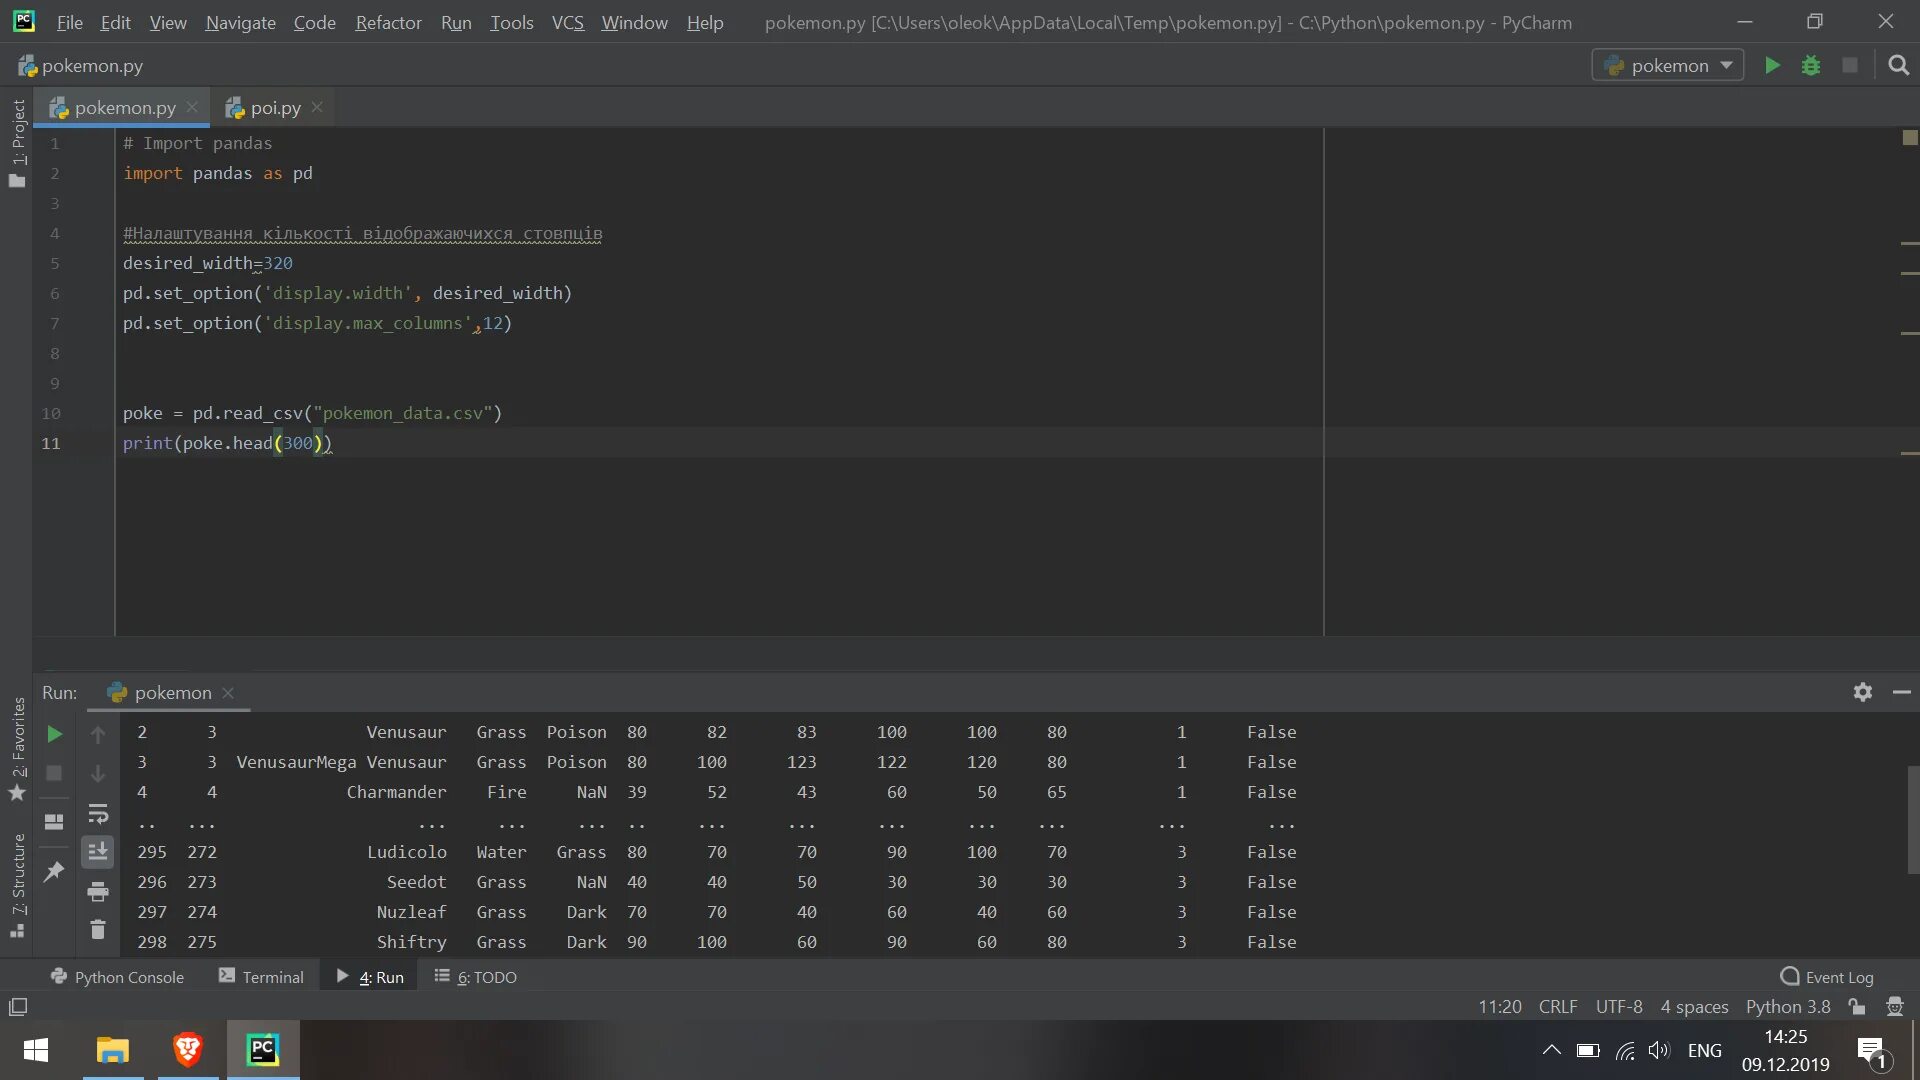Open the VCS menu

(567, 22)
